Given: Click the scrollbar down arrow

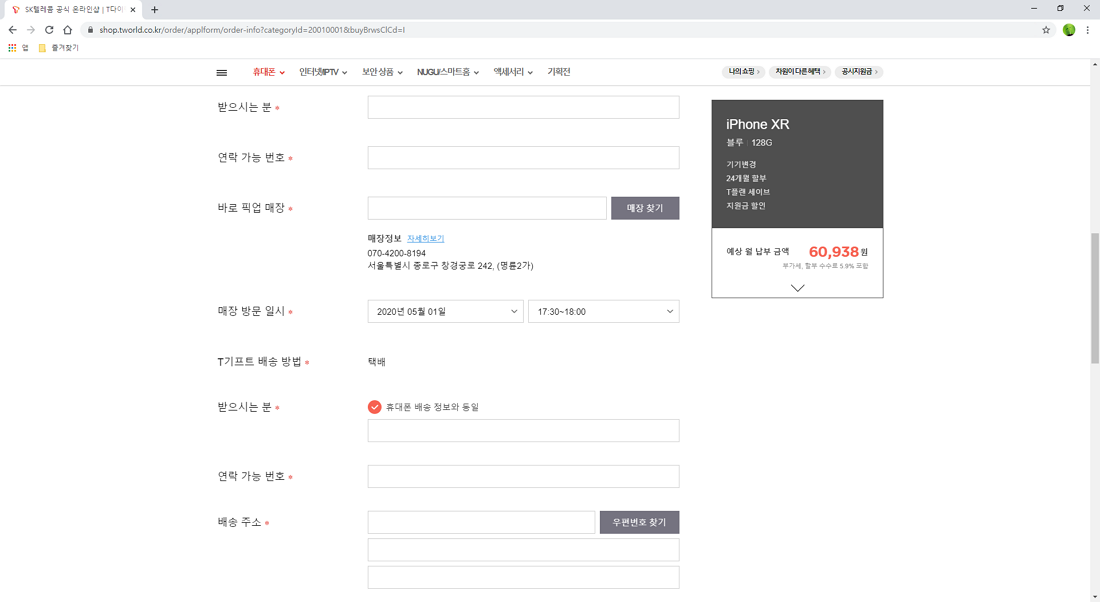Looking at the screenshot, I should click(x=1094, y=597).
